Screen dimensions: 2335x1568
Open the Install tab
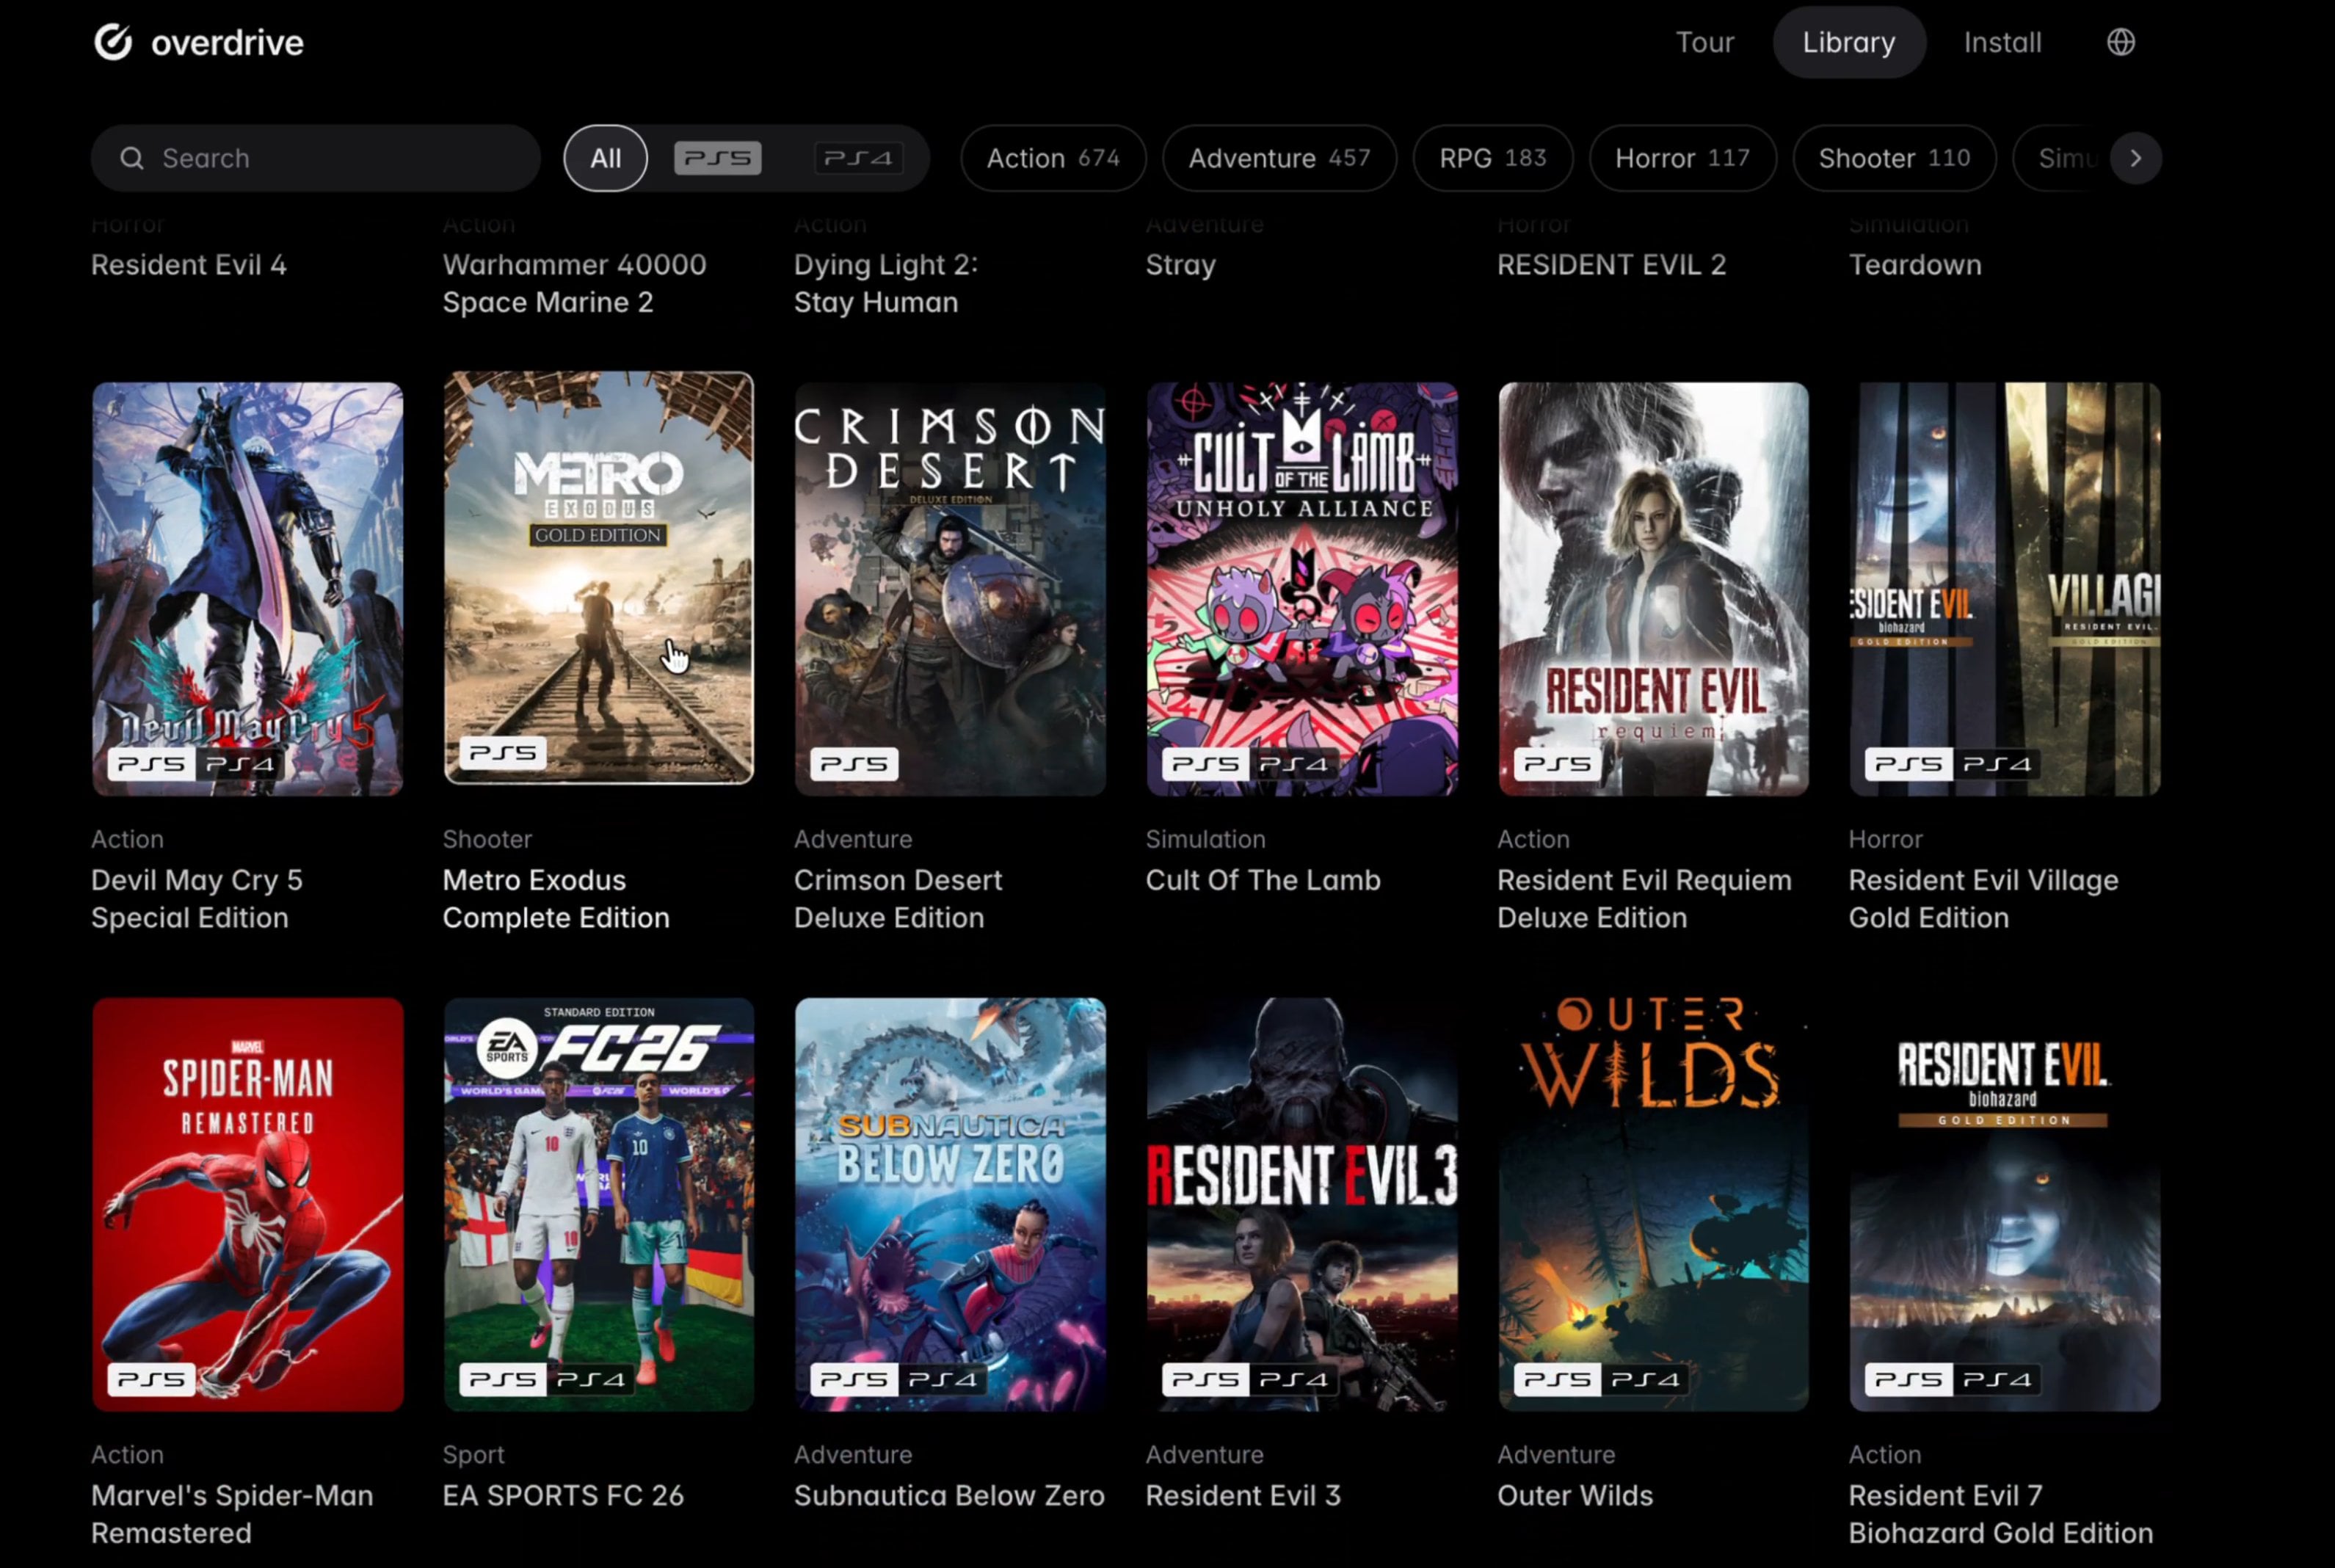2002,42
